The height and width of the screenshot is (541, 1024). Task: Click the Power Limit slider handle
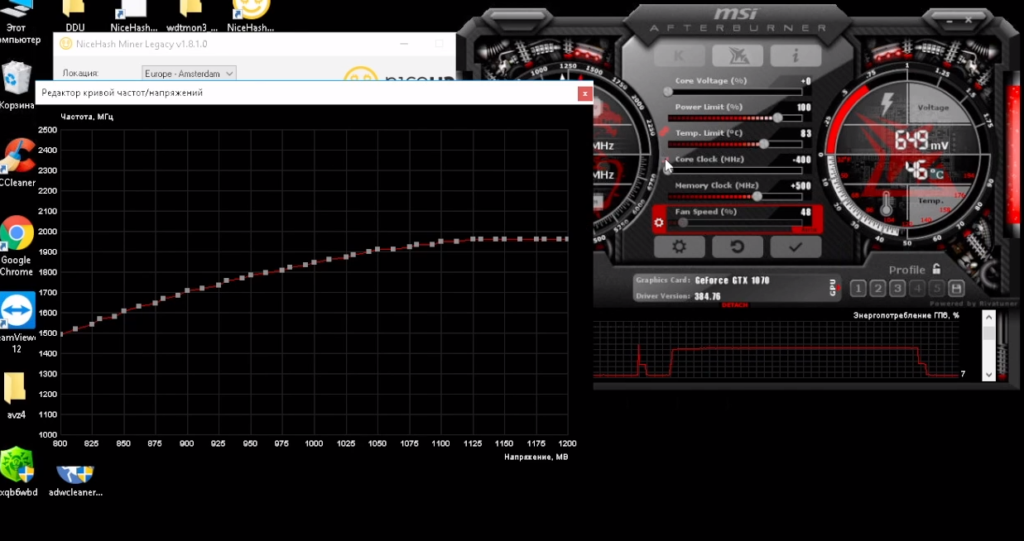tap(777, 117)
